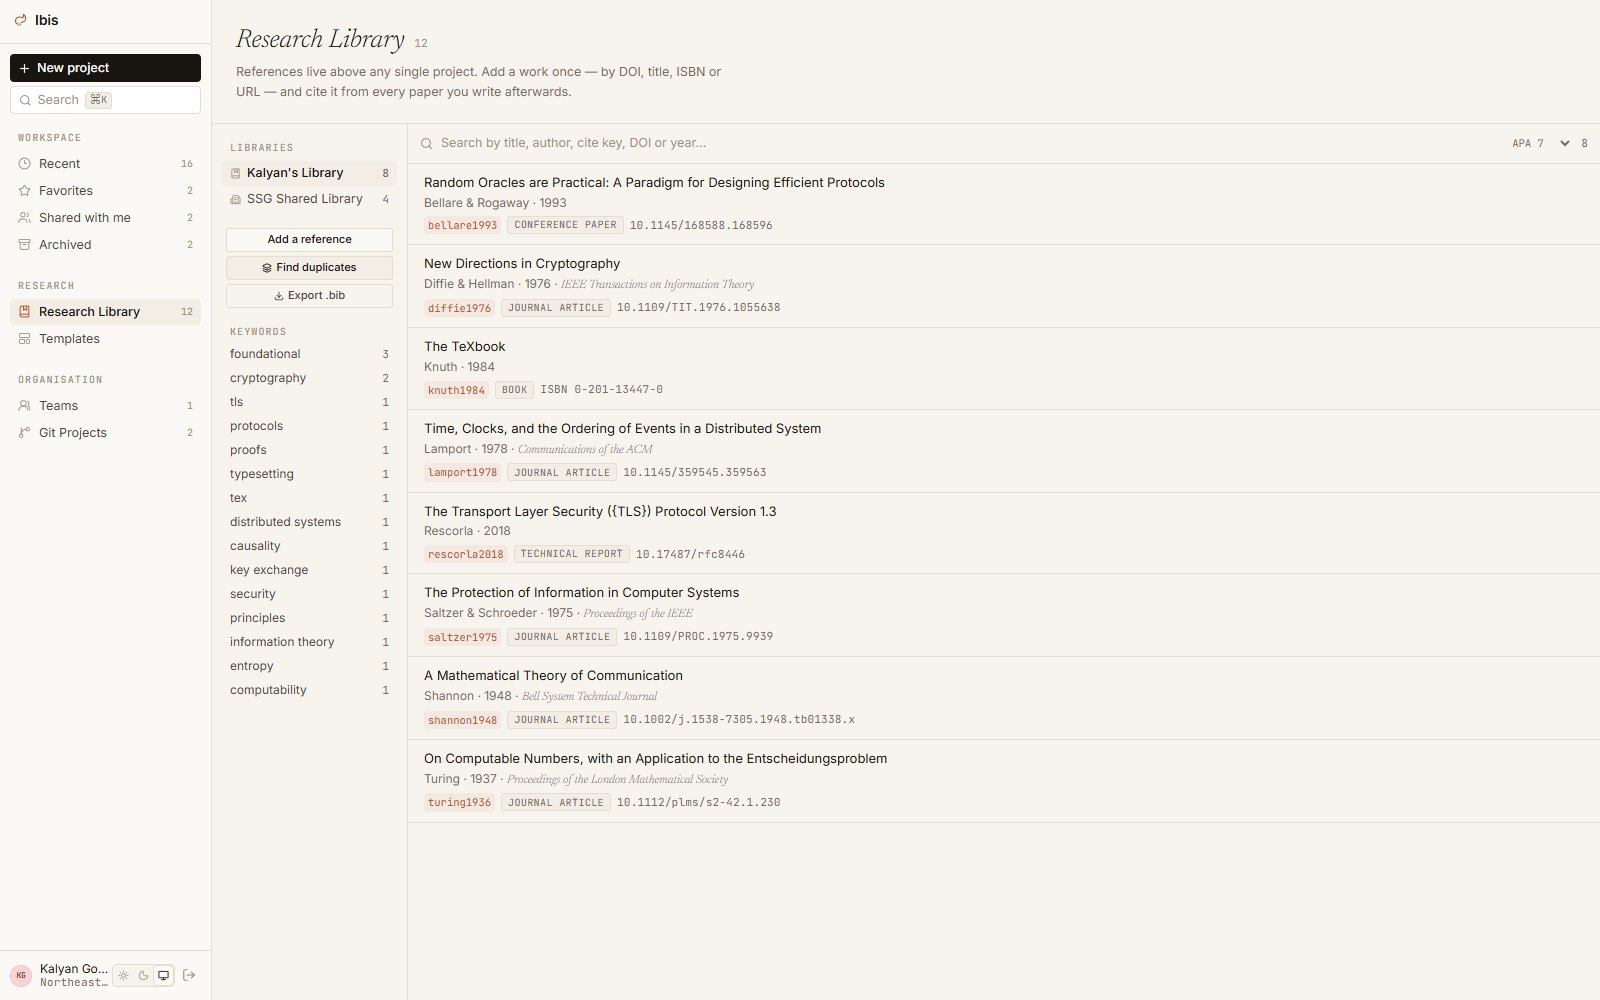The image size is (1600, 1000).
Task: Click the plus icon on New project
Action: coord(25,68)
